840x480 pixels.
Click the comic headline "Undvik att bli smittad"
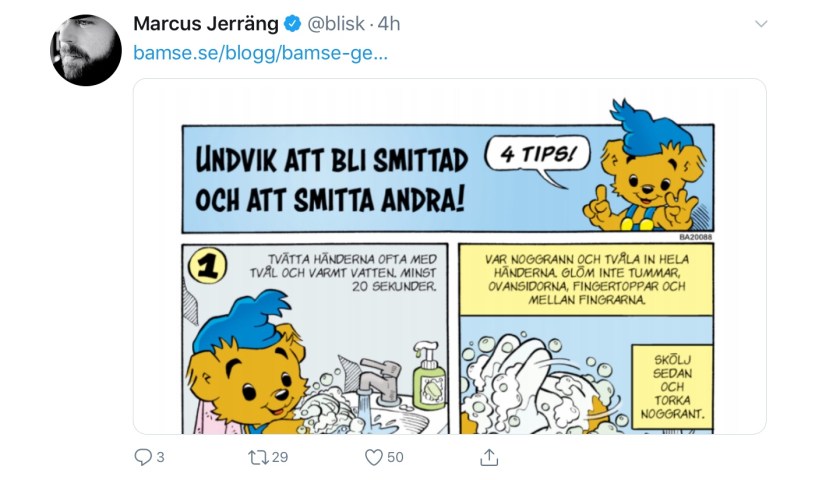(x=332, y=160)
